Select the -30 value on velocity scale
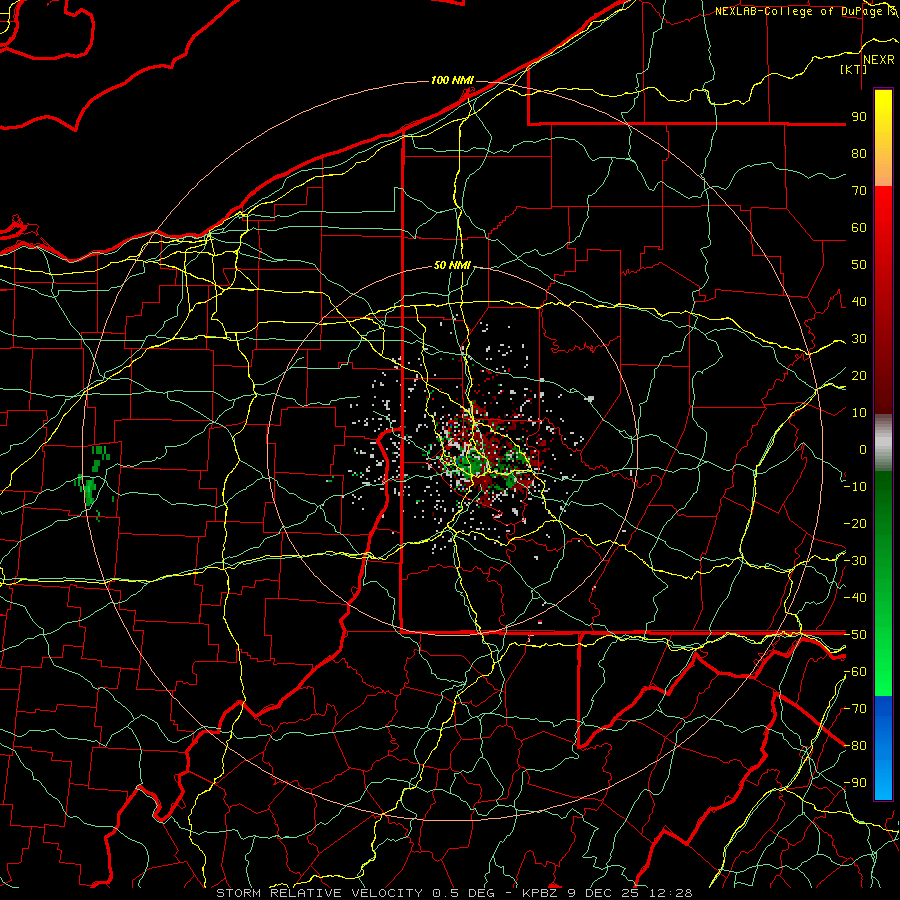The height and width of the screenshot is (900, 900). tap(855, 561)
